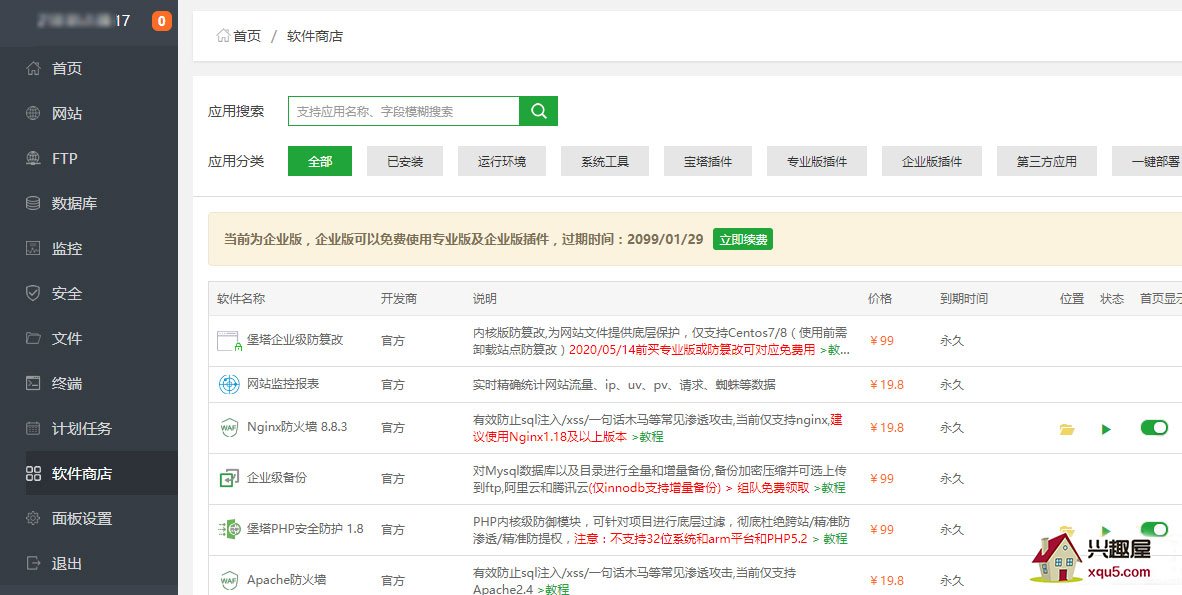
Task: Select the 企业版插件 category tab
Action: tap(932, 161)
